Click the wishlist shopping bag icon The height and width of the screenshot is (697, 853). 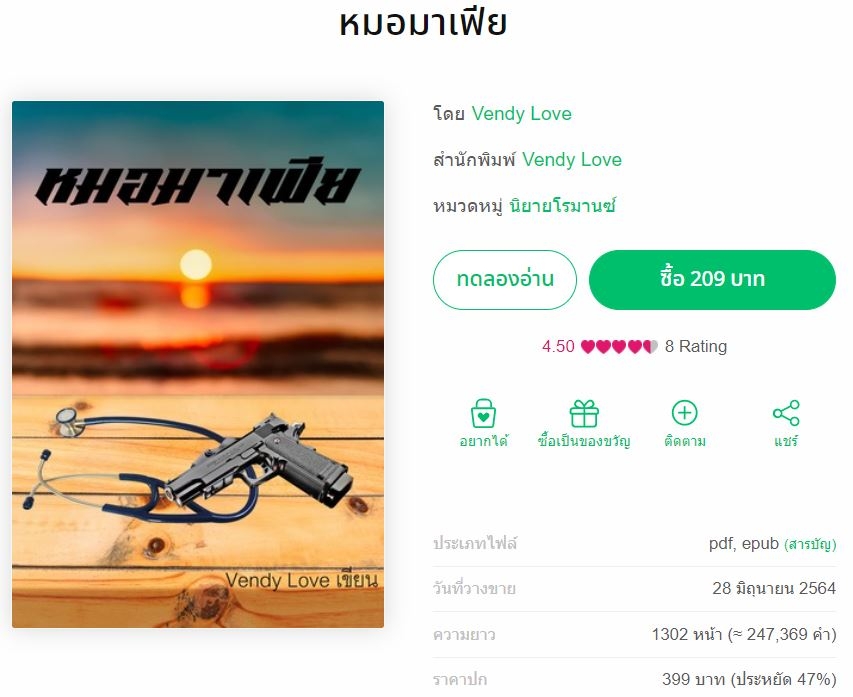[483, 414]
